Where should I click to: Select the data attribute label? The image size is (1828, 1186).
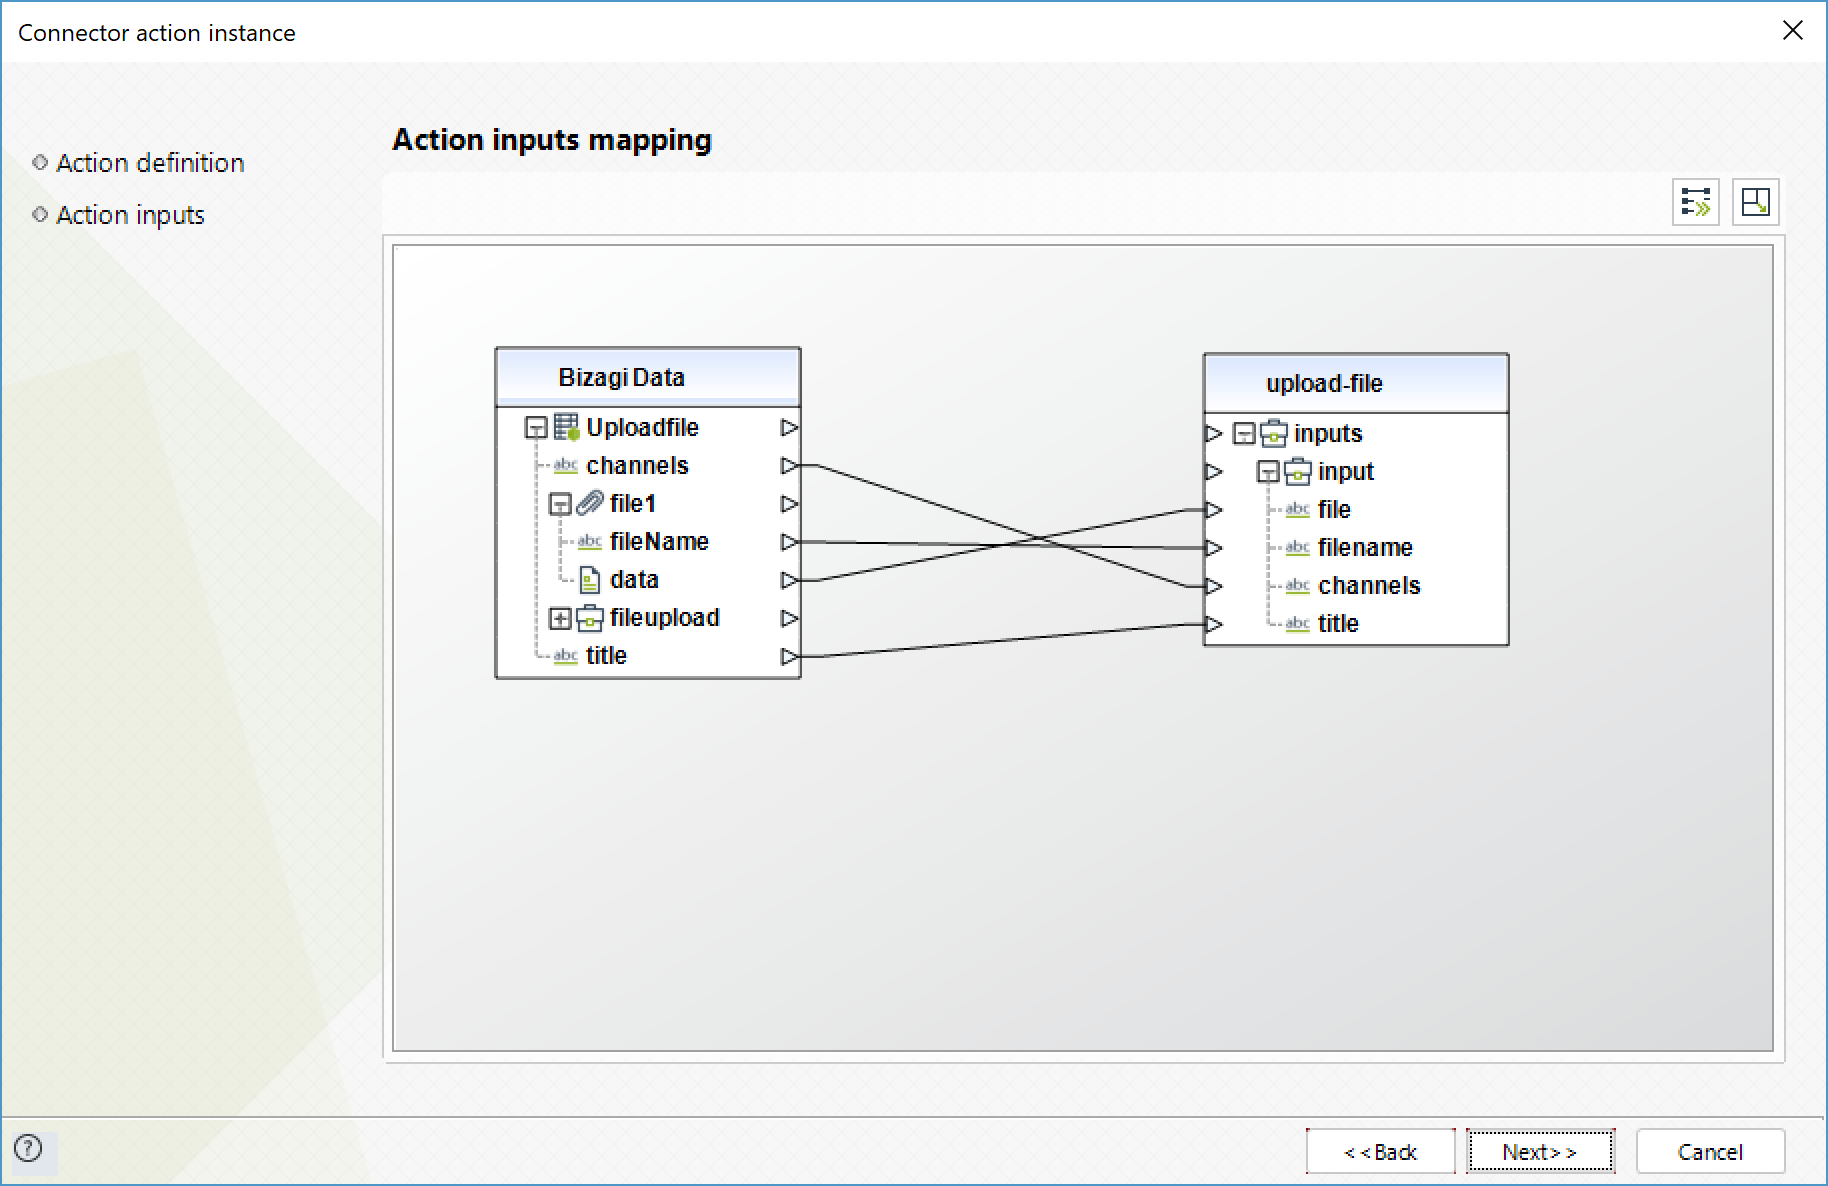pos(634,580)
